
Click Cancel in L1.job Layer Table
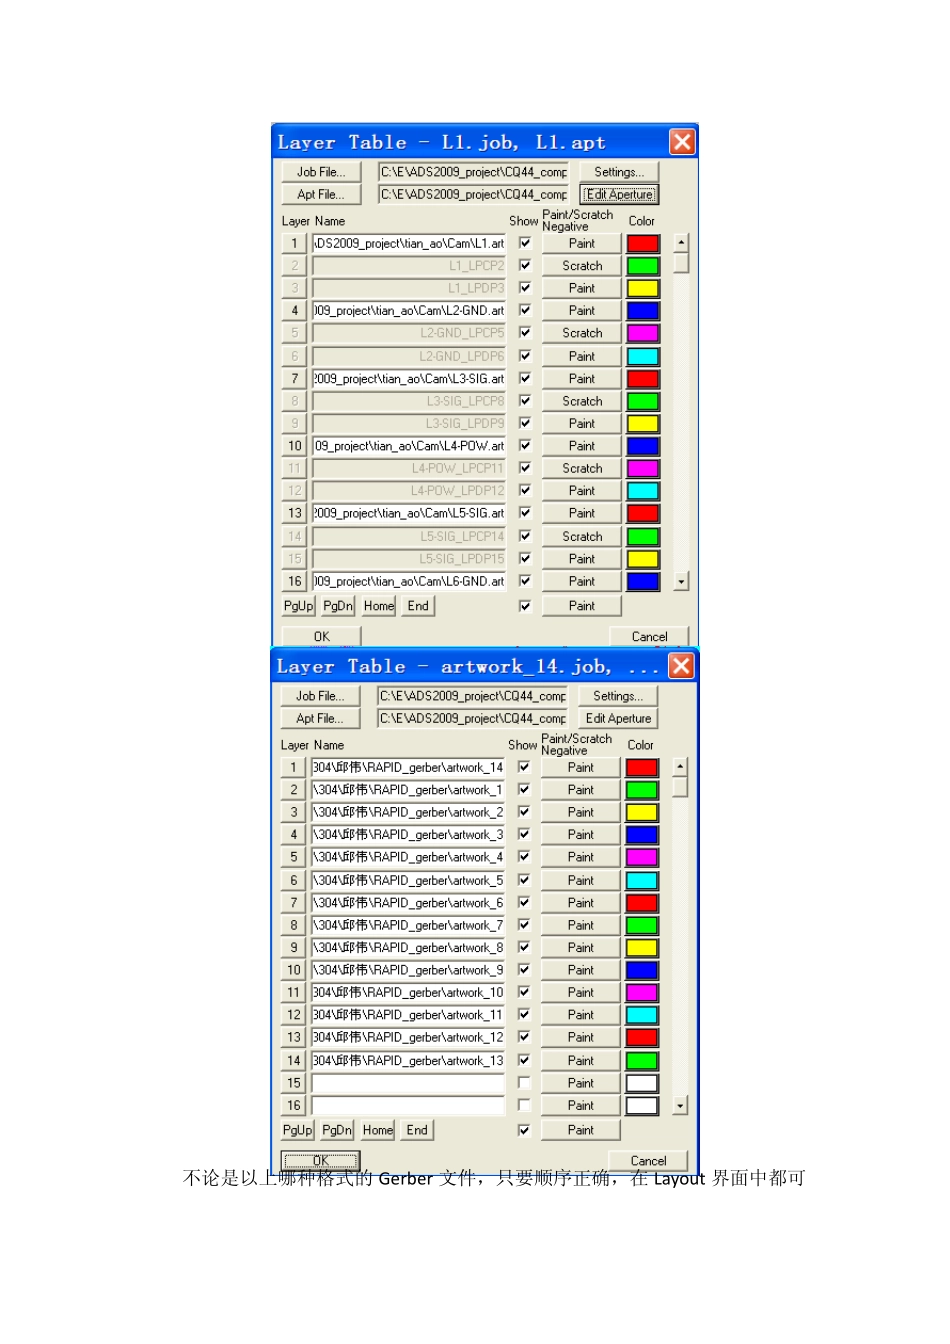coord(649,636)
